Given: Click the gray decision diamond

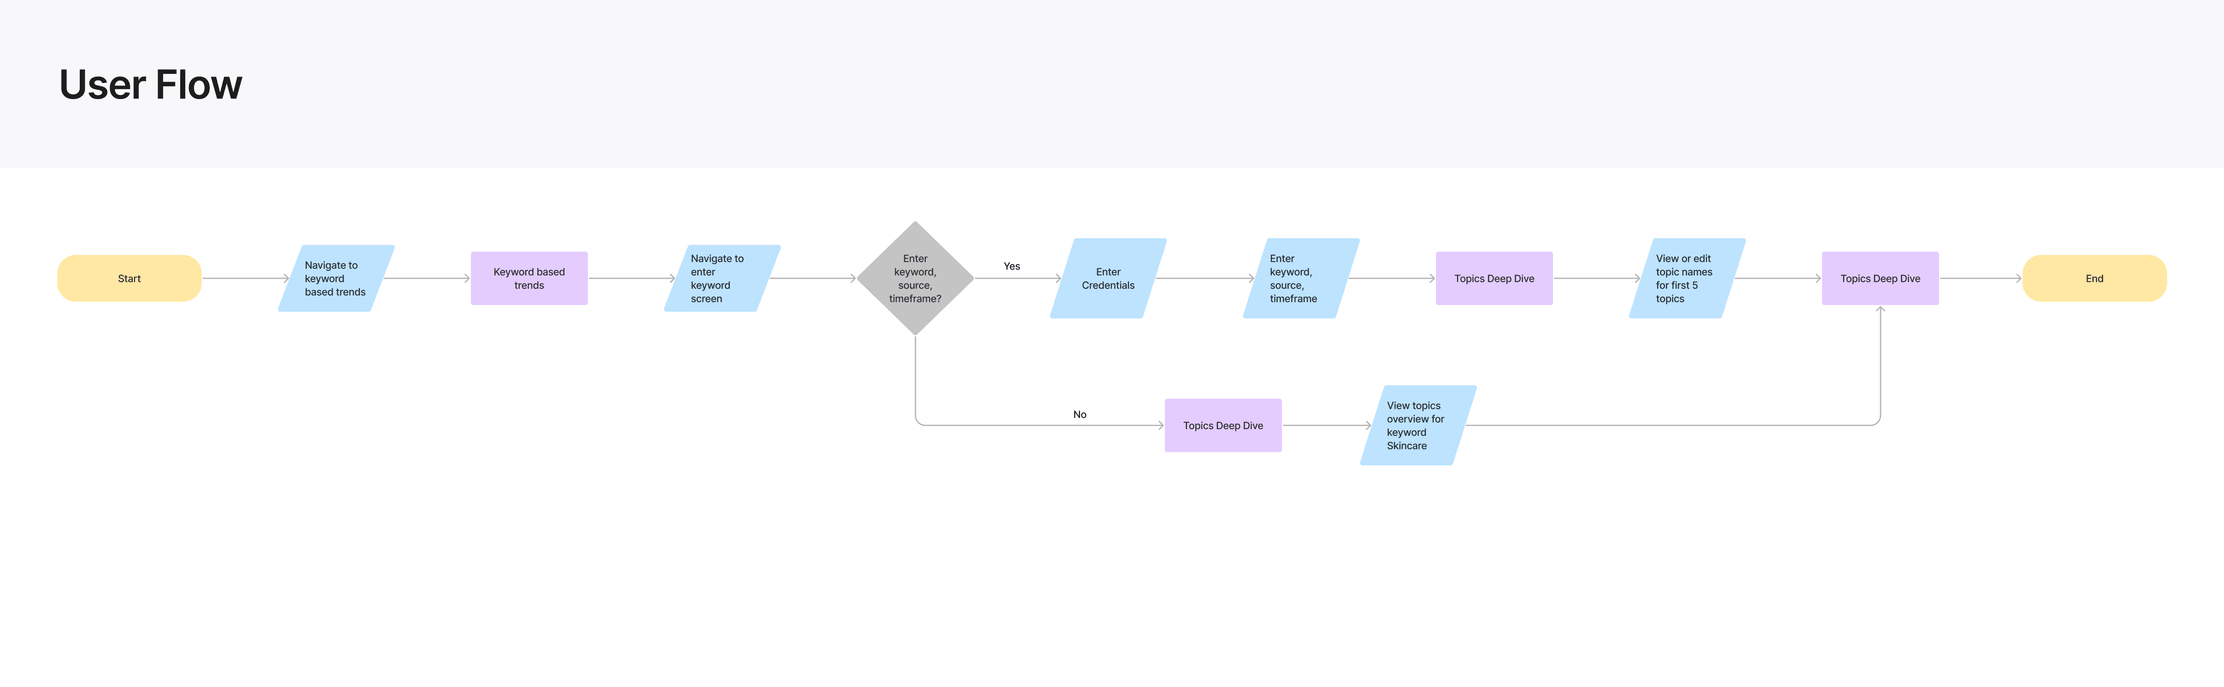Looking at the screenshot, I should pyautogui.click(x=915, y=278).
